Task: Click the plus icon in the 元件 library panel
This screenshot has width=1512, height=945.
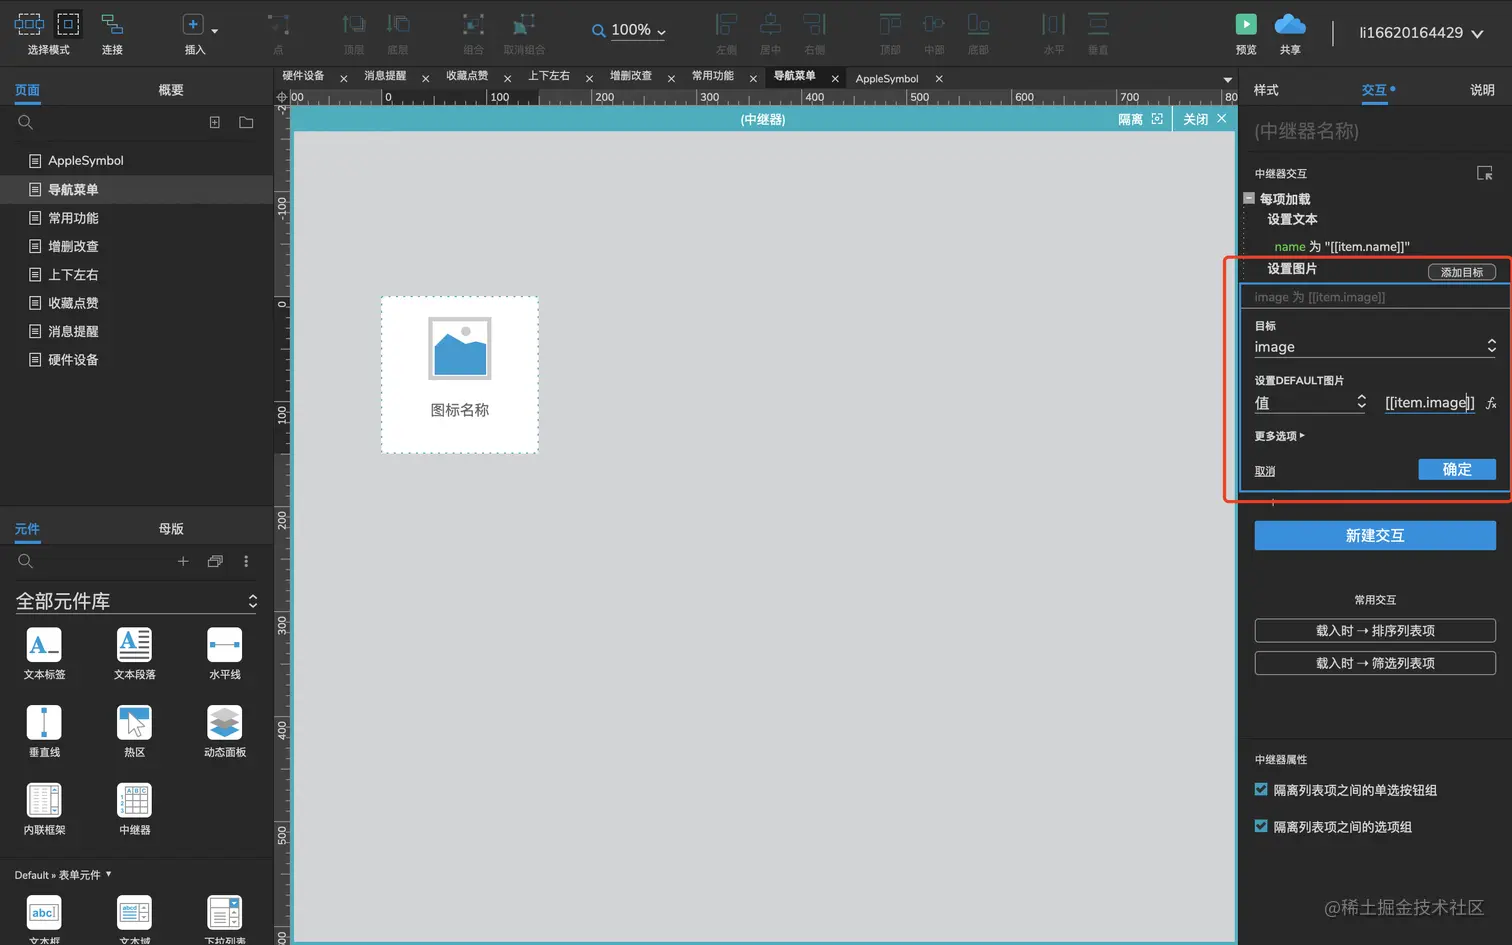Action: 183,561
